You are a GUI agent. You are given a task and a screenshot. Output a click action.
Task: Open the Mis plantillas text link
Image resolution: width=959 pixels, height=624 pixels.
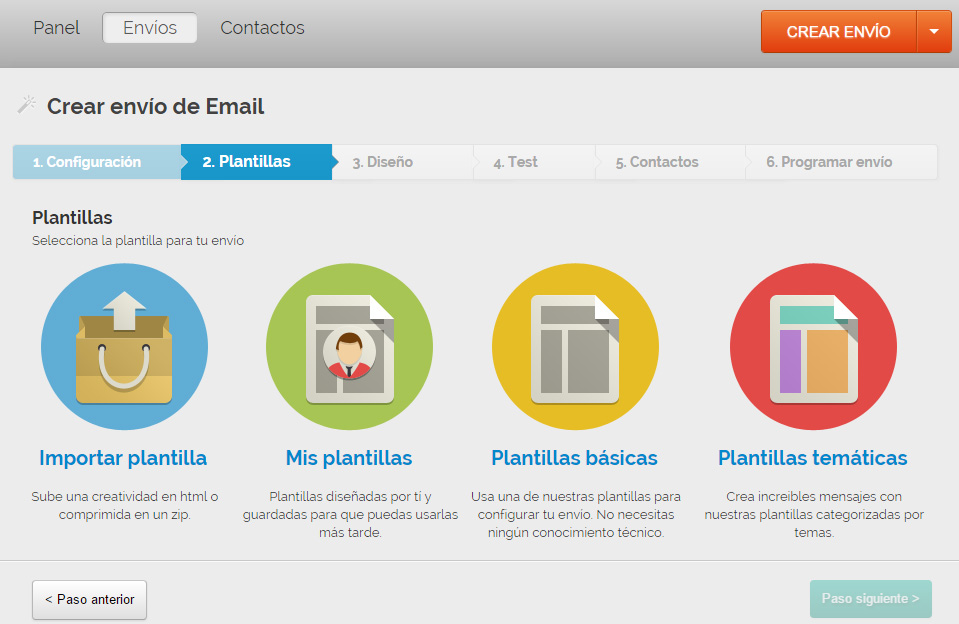(x=349, y=458)
